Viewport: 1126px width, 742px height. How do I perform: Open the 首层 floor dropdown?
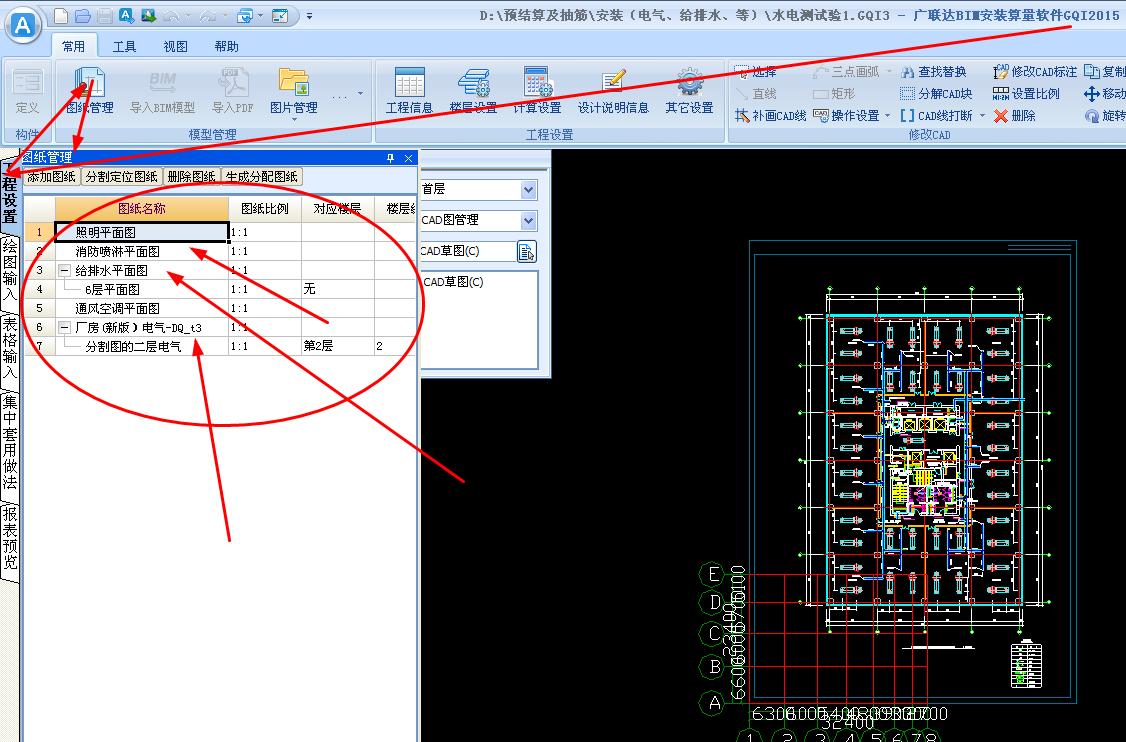[528, 190]
